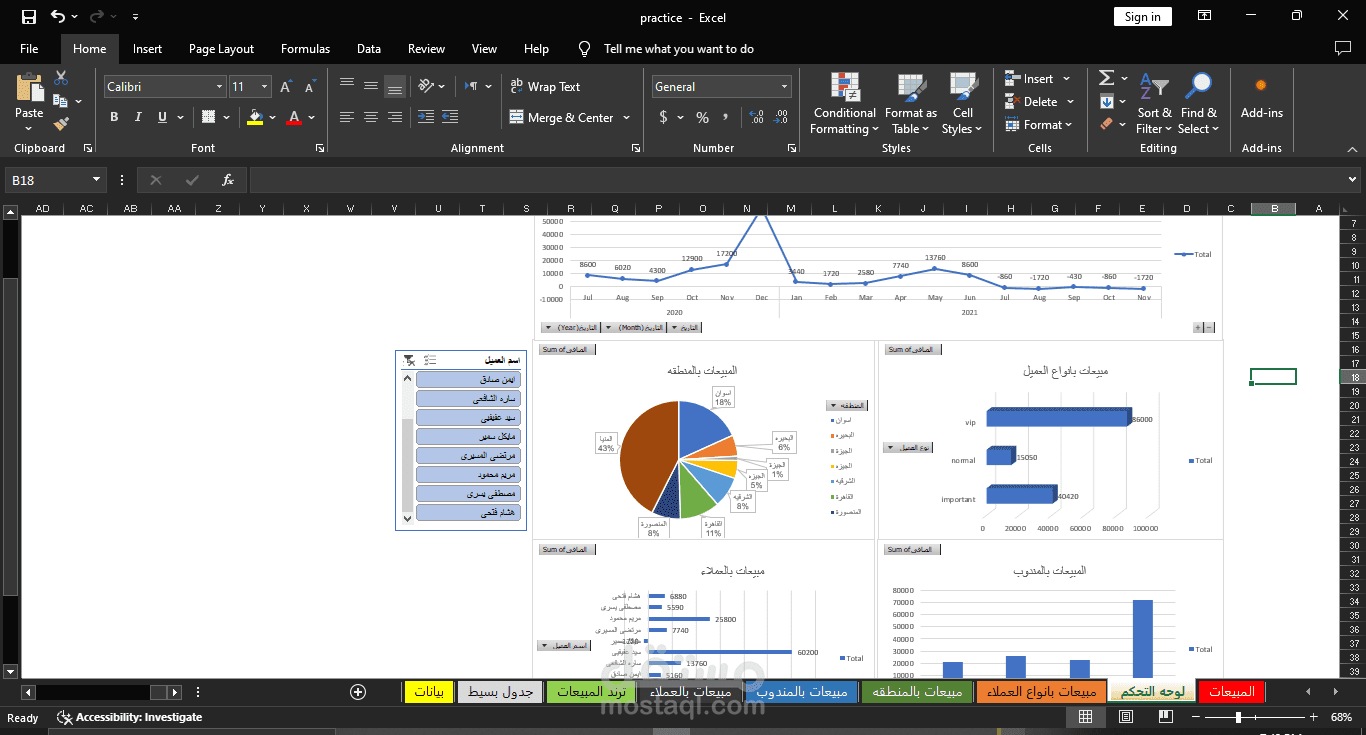The image size is (1366, 735).
Task: Expand Format as Table menu
Action: [911, 103]
